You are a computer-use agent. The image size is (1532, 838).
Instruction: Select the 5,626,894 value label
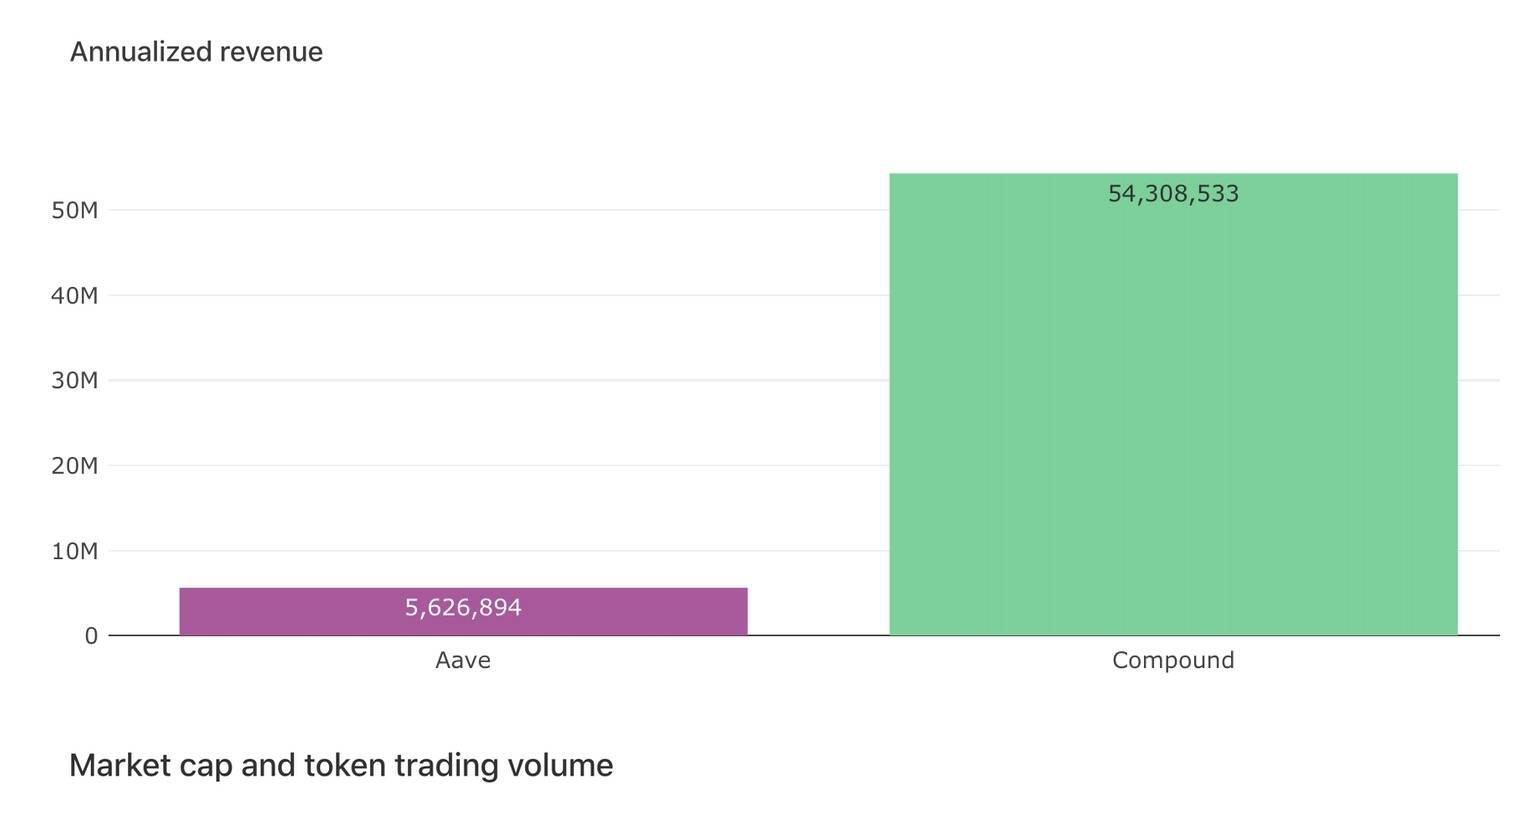(x=463, y=608)
